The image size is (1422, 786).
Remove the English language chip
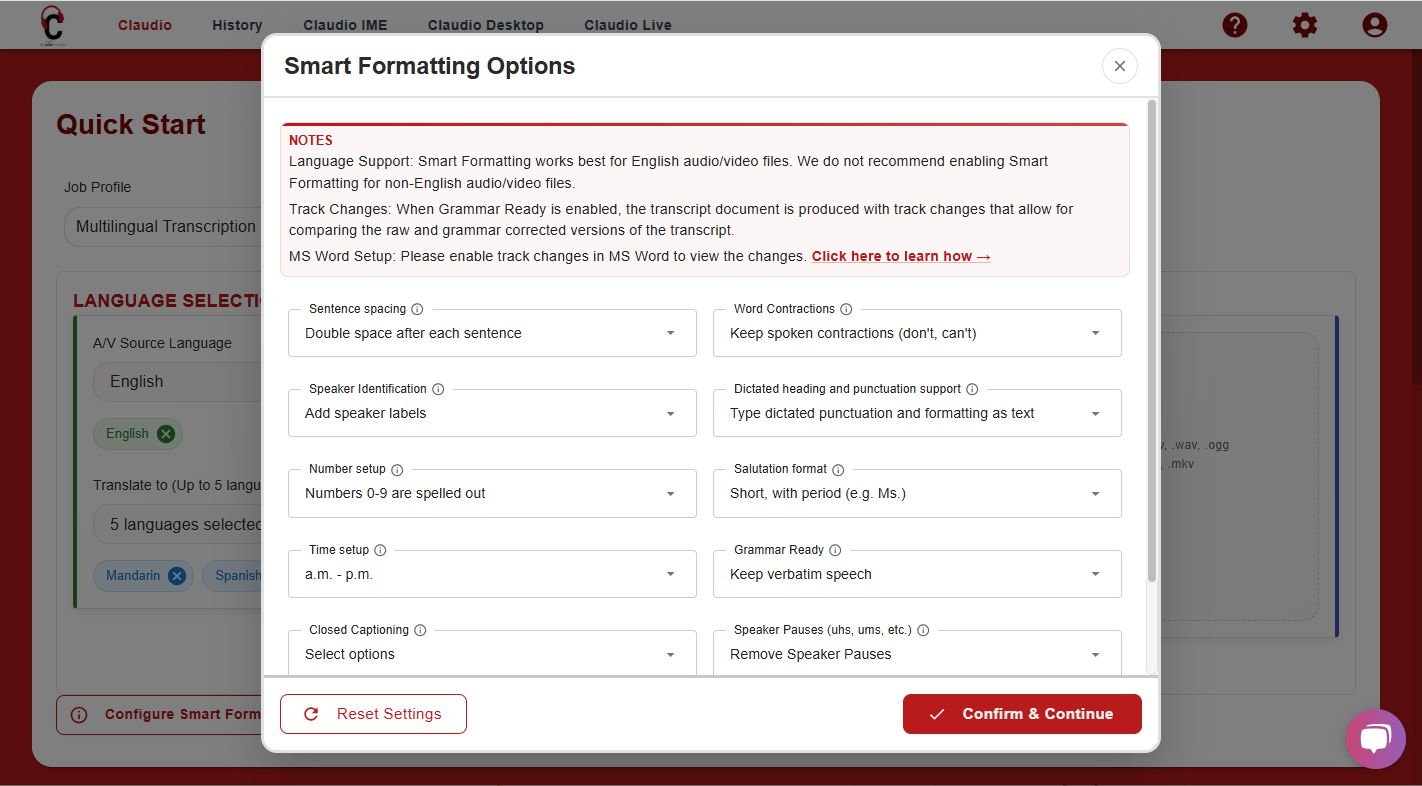click(x=166, y=434)
